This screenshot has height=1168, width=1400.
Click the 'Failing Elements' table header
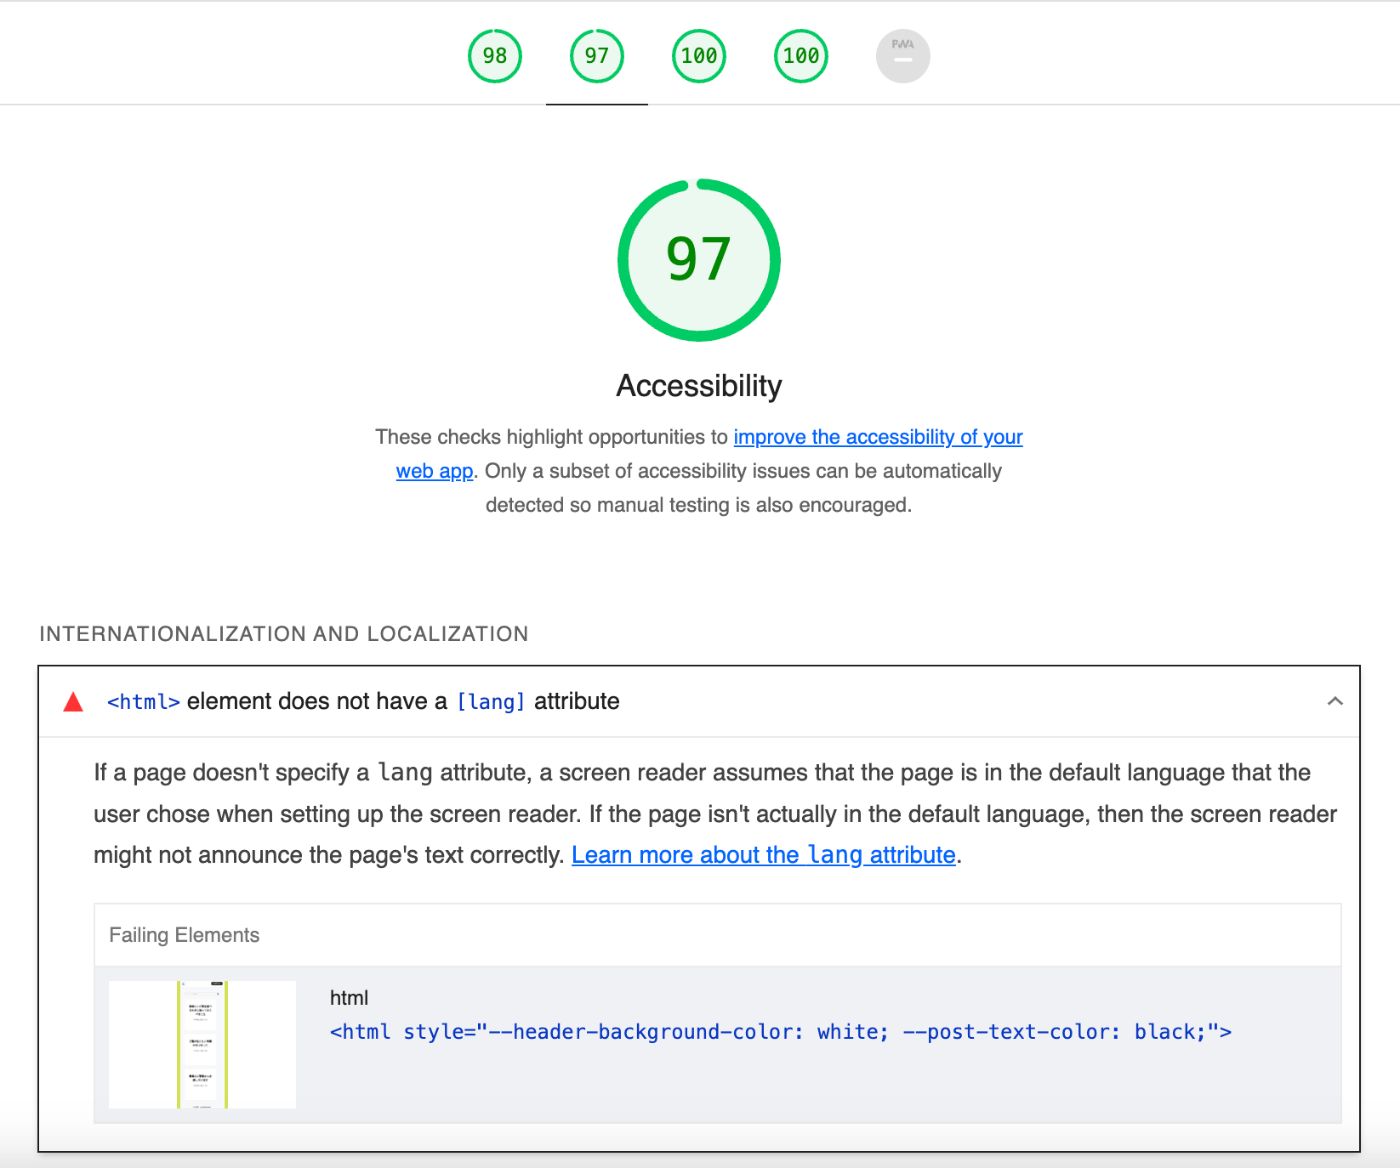pyautogui.click(x=184, y=935)
